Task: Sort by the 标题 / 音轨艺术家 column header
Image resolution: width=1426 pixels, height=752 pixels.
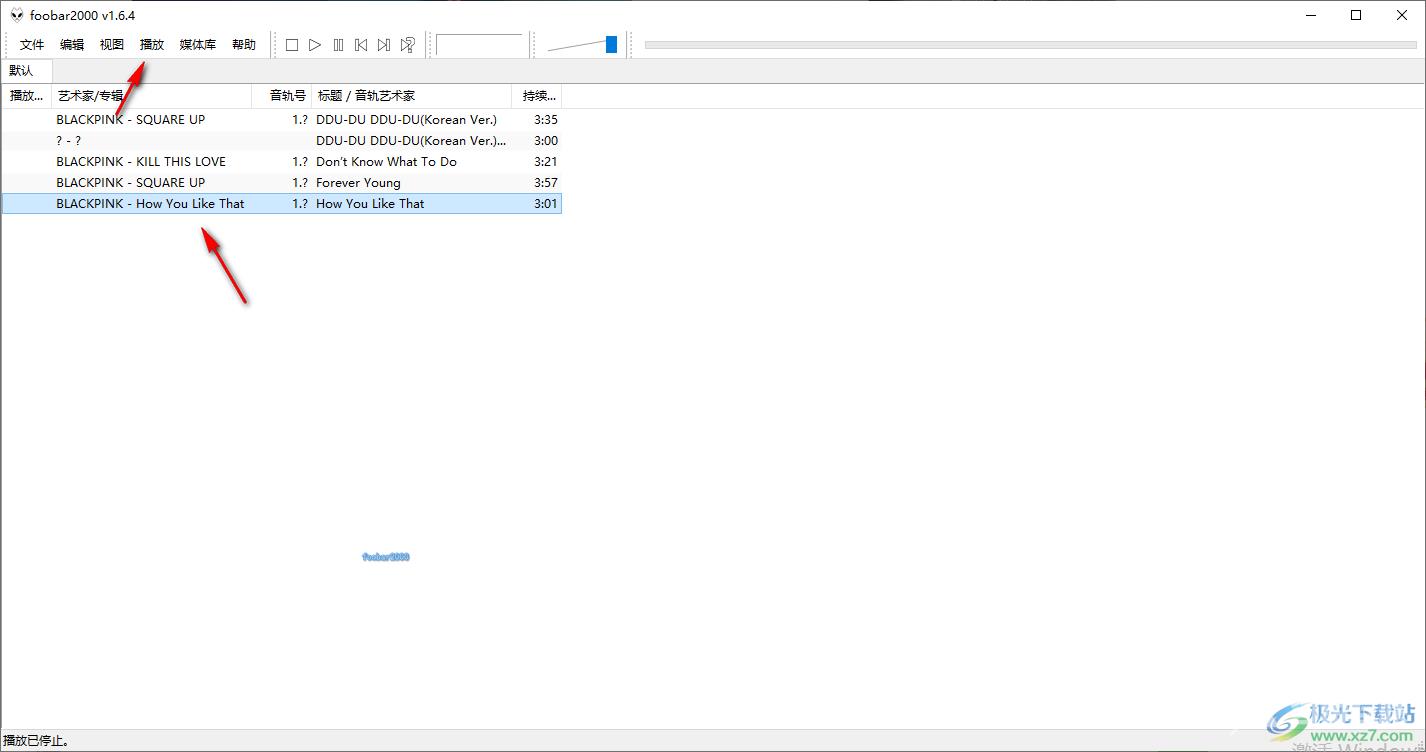Action: click(412, 96)
